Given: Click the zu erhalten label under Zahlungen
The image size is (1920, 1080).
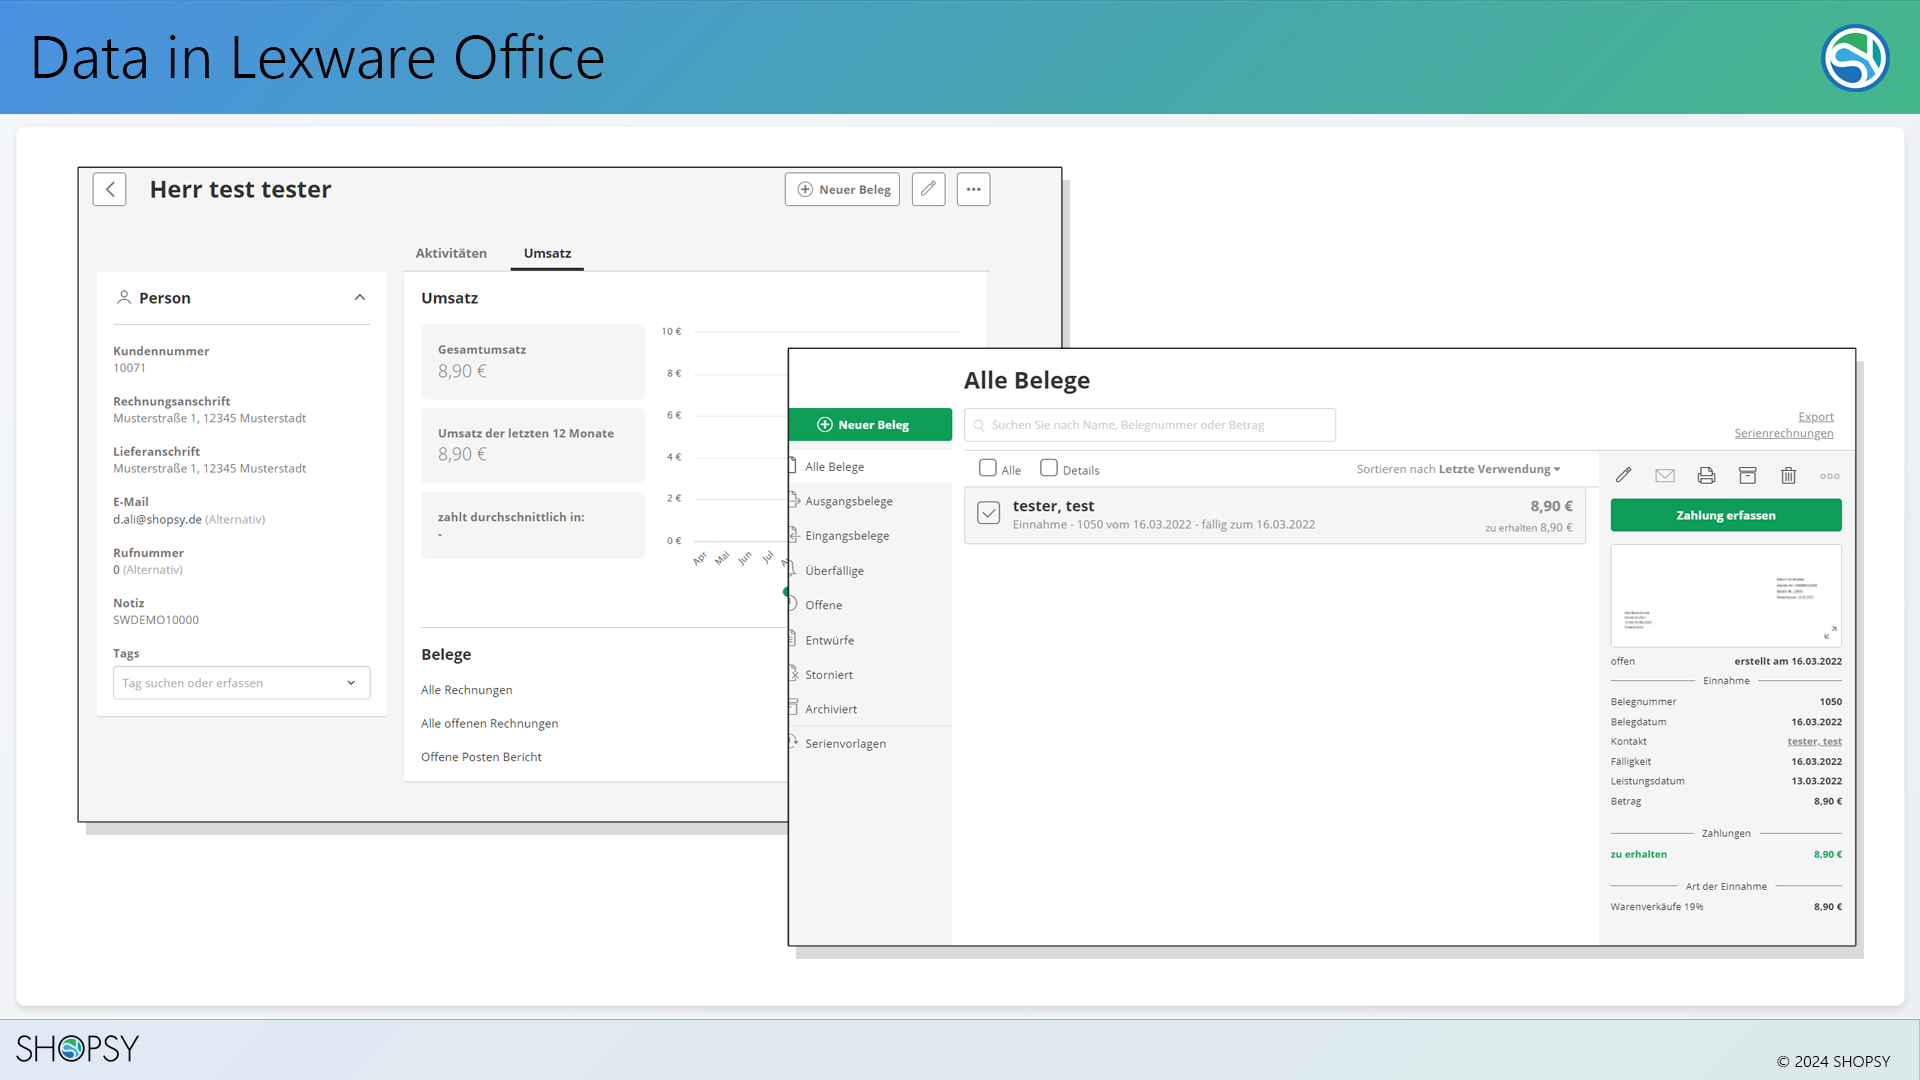Looking at the screenshot, I should [1638, 854].
